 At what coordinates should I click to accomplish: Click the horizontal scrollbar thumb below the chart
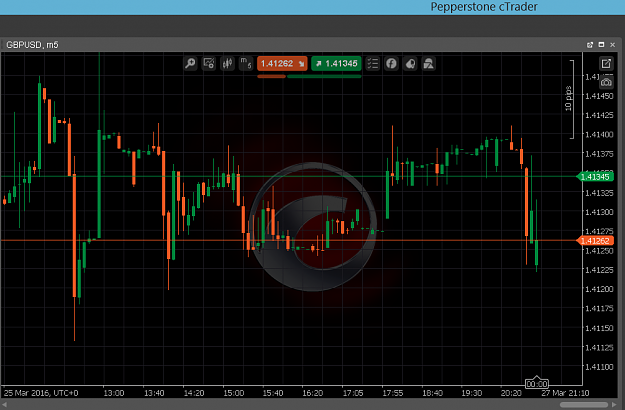pos(584,405)
